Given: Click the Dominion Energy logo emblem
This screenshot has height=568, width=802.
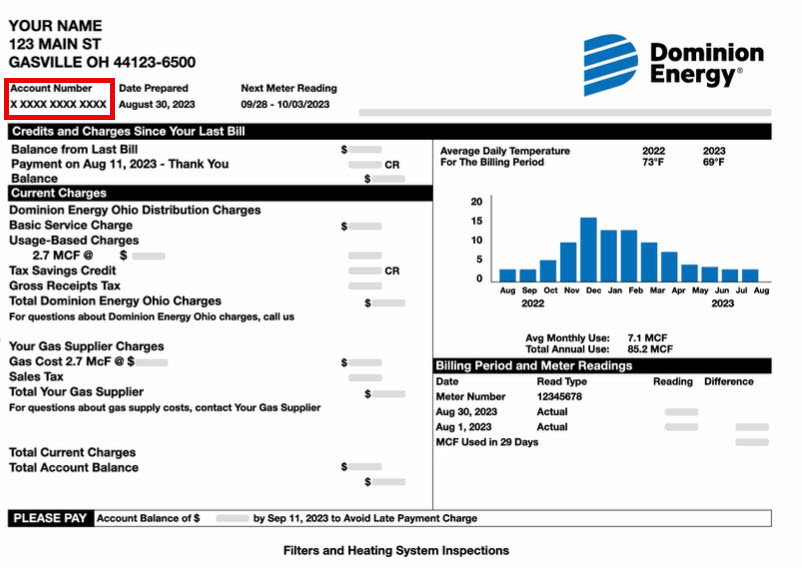Looking at the screenshot, I should 611,65.
